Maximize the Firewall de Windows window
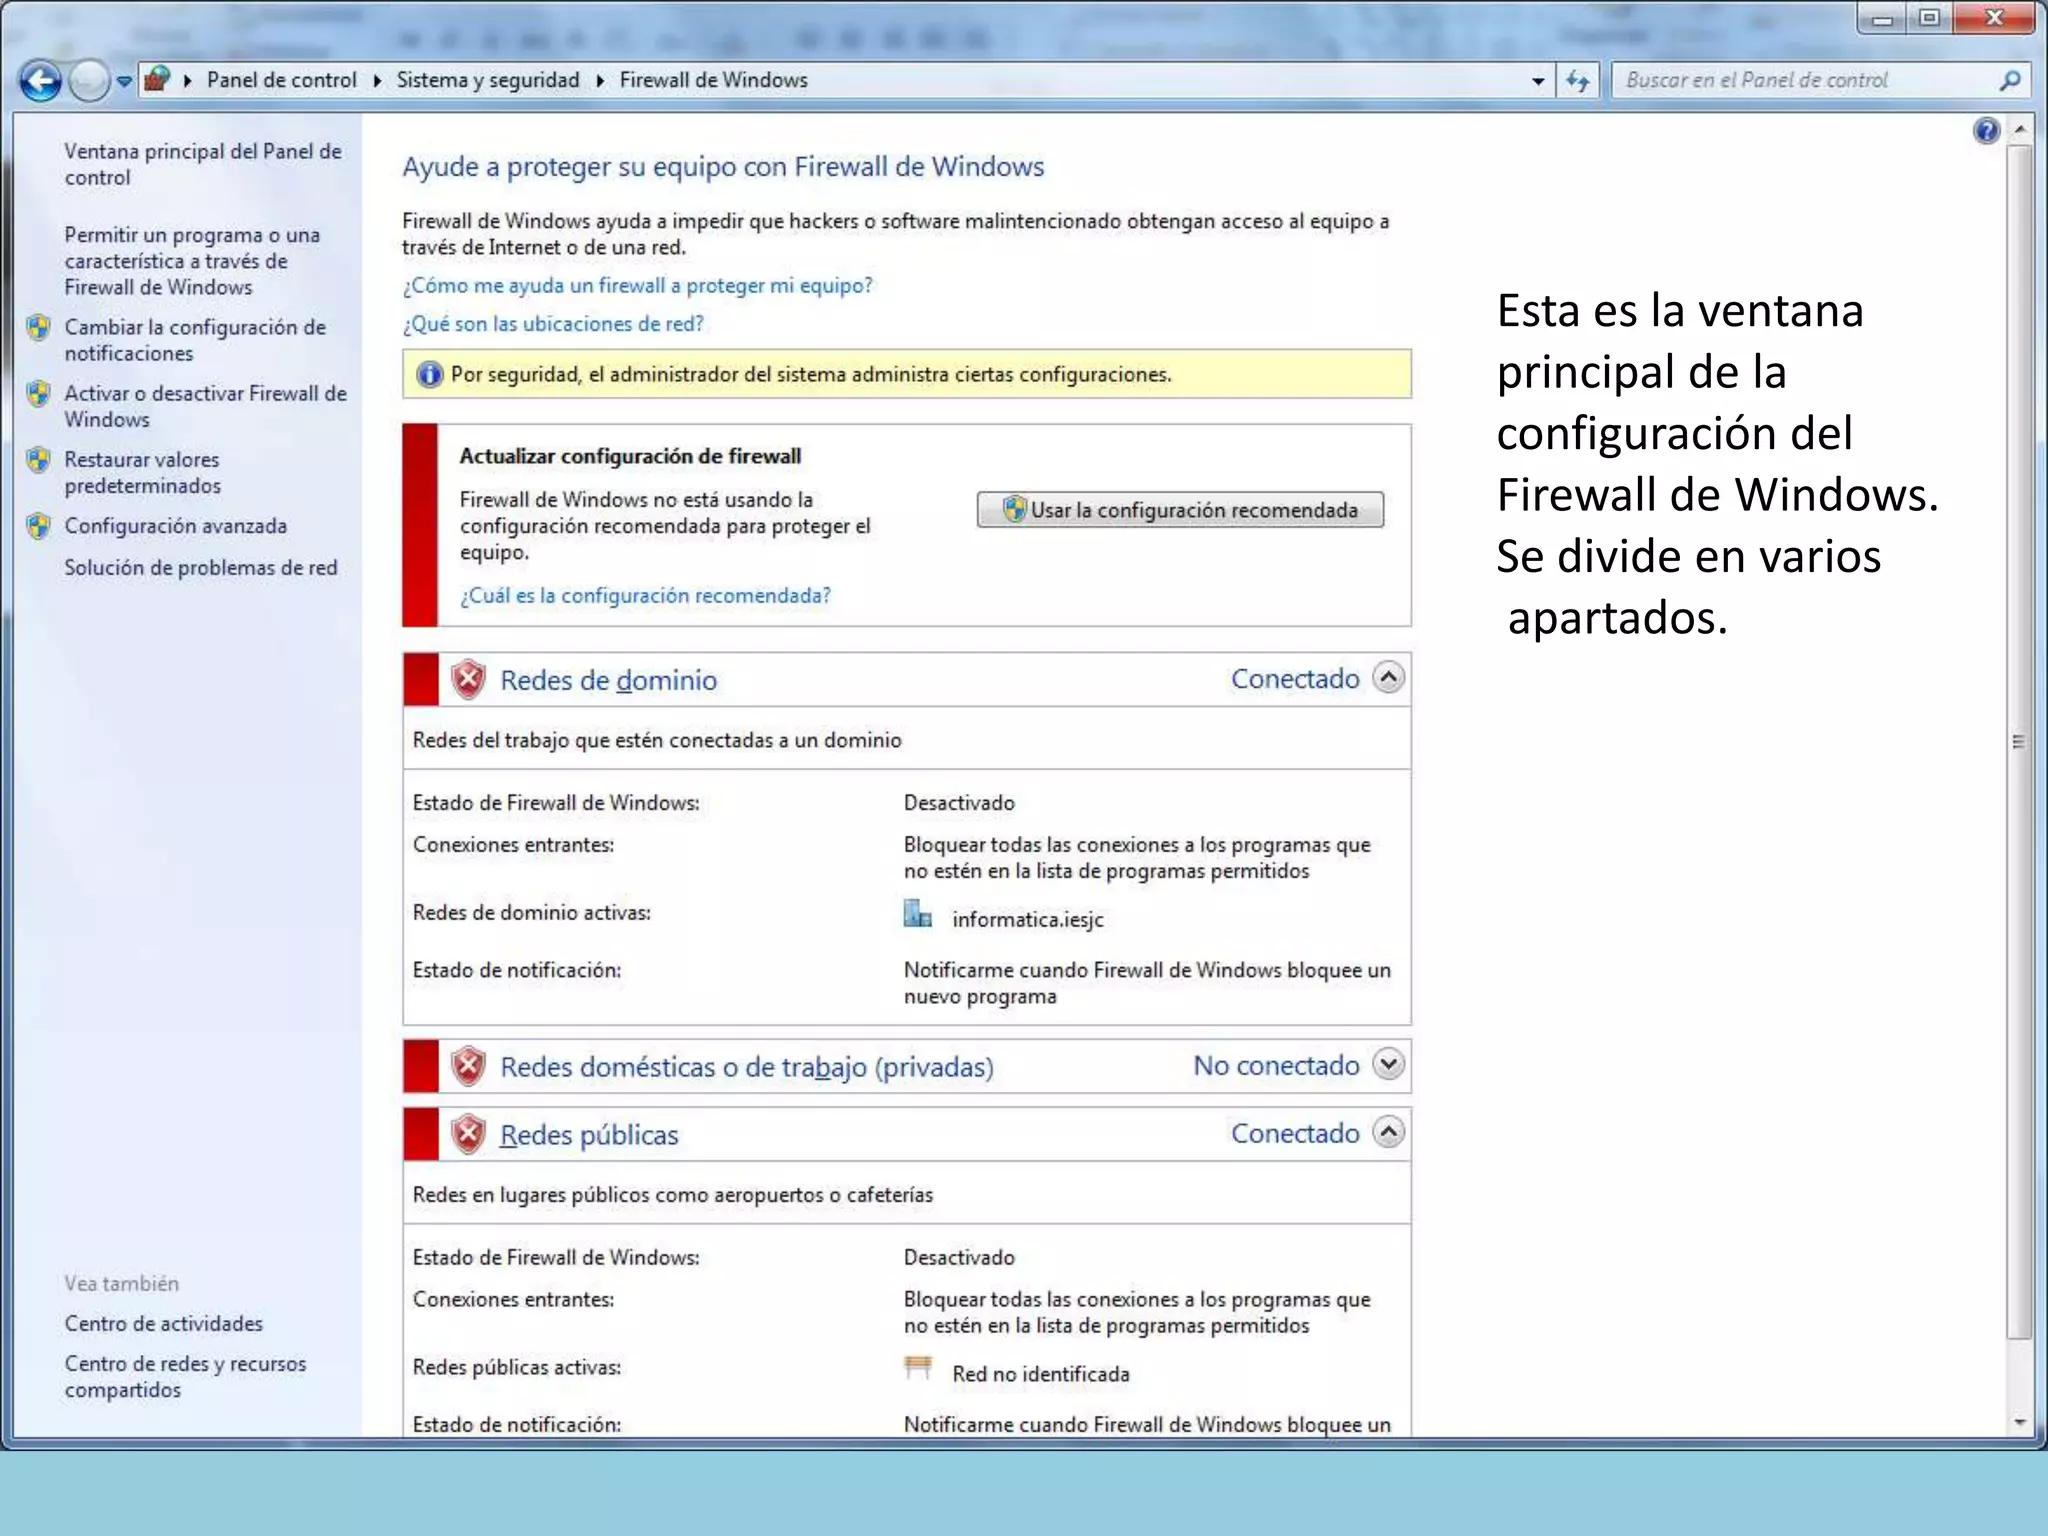Screen dimensions: 2048x1536 pyautogui.click(x=1930, y=19)
